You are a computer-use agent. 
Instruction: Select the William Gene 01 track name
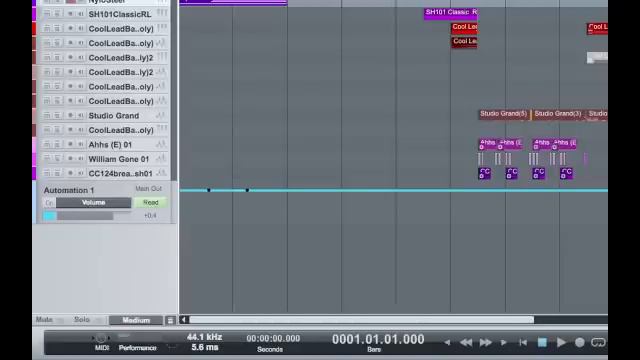pyautogui.click(x=119, y=159)
